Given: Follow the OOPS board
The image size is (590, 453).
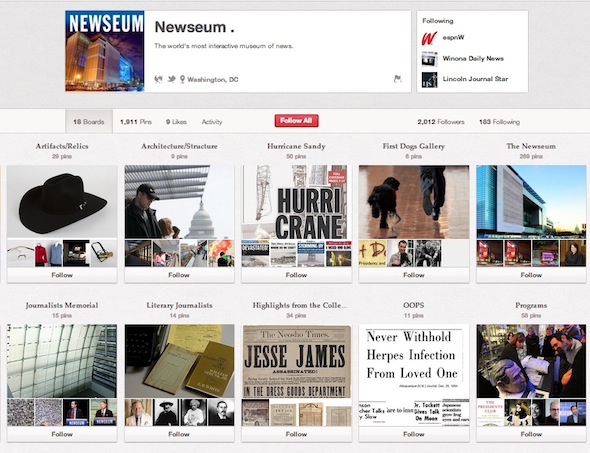Looking at the screenshot, I should point(414,434).
